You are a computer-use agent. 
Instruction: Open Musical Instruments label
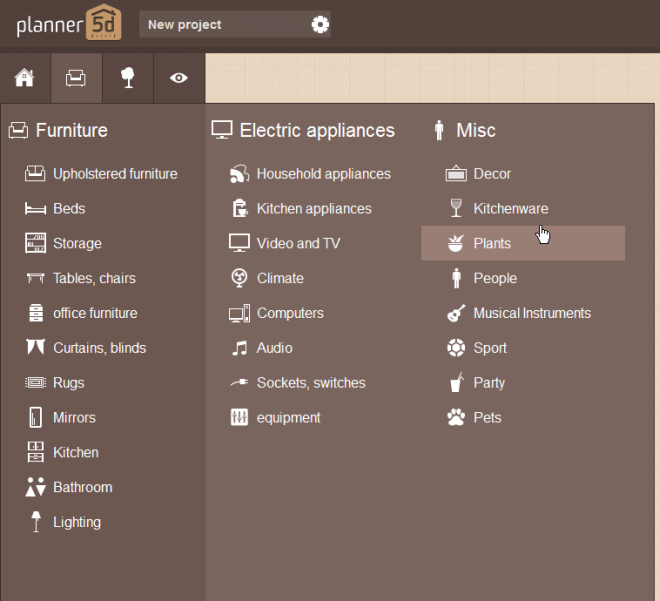532,313
